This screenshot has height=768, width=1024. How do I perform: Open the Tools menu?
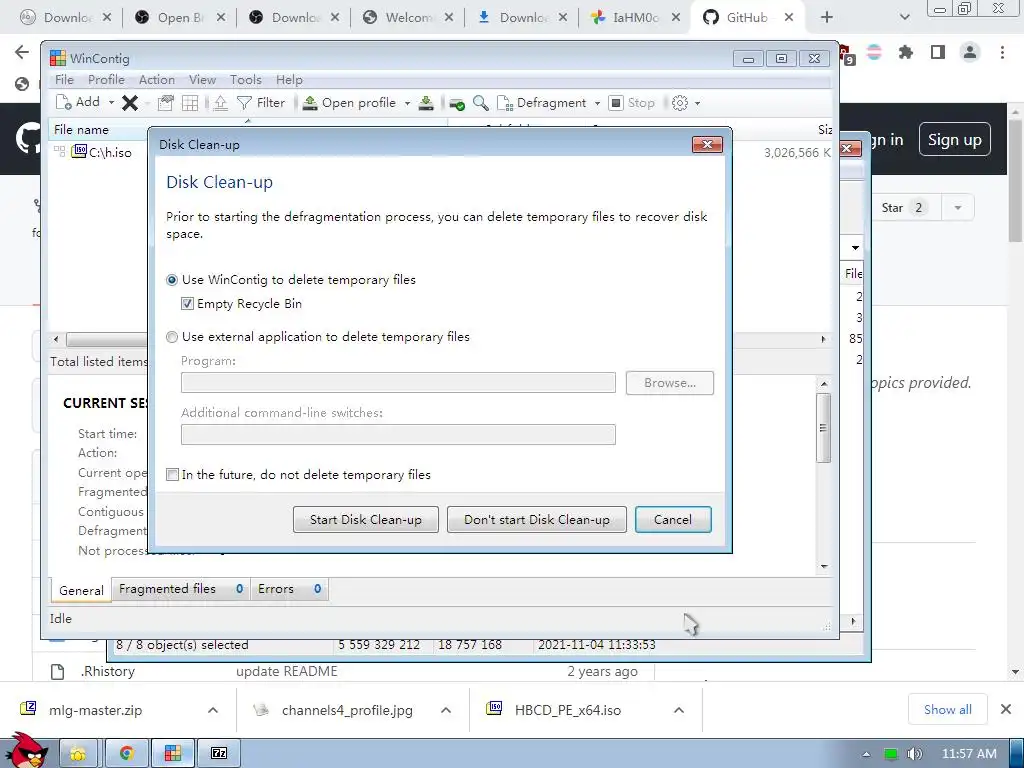(246, 80)
